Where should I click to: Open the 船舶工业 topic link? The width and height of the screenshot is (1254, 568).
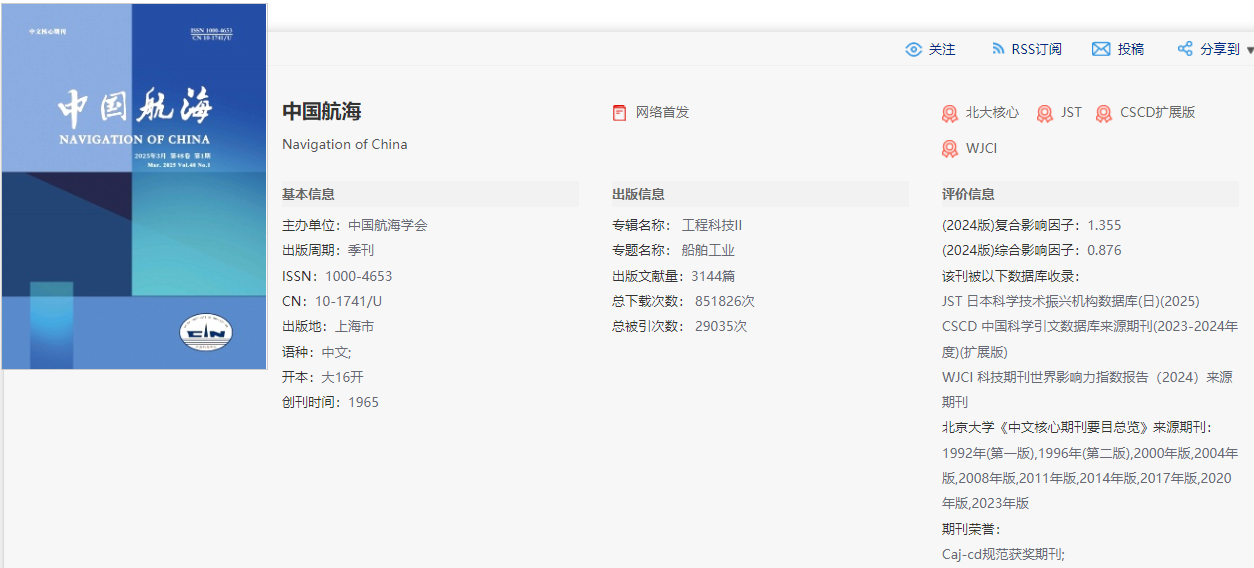[x=708, y=250]
